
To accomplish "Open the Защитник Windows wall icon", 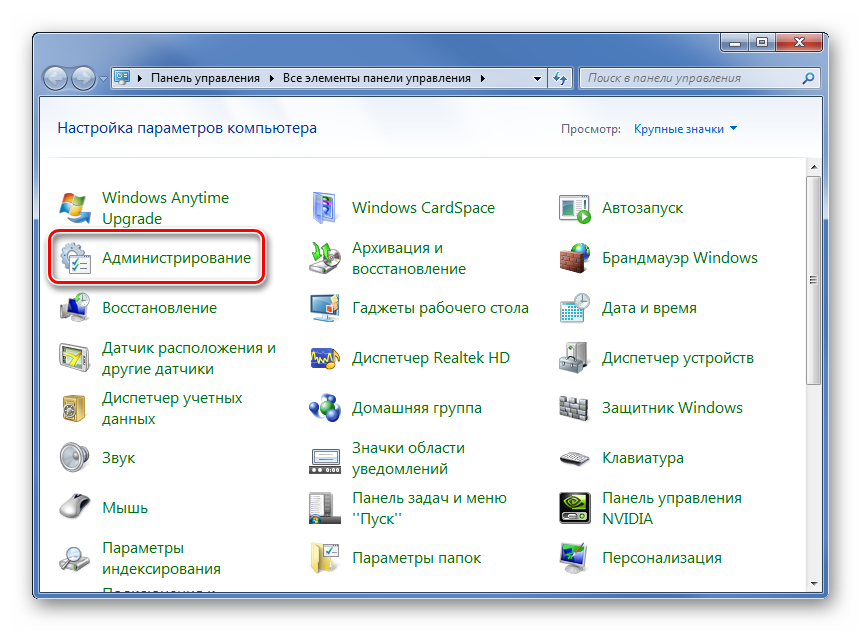I will 575,408.
